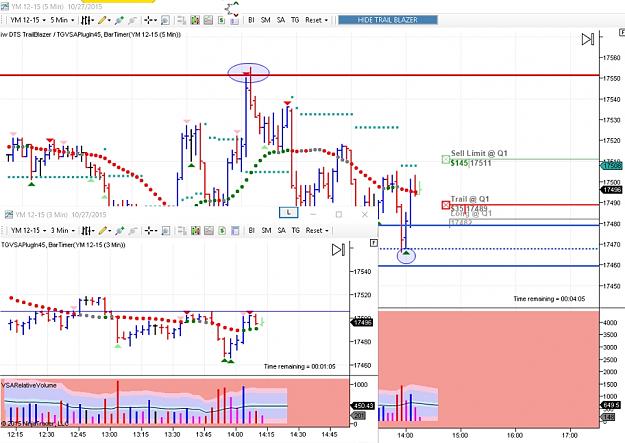Click the last square icon before BI in 3 Min toolbar
The height and width of the screenshot is (443, 625).
click(235, 230)
